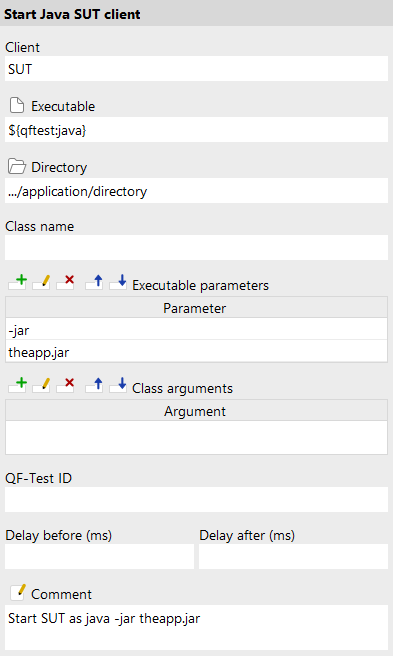
Task: Select the theapp.jar parameter row
Action: 196,351
